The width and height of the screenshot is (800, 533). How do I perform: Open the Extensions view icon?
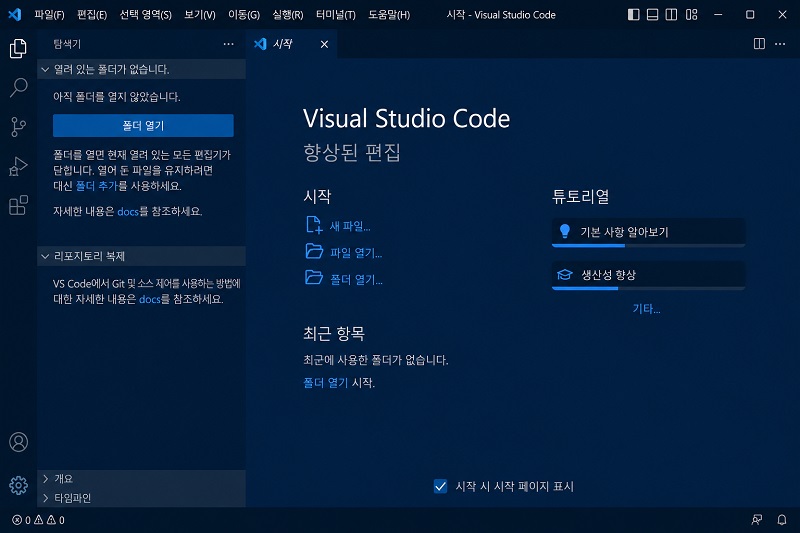[x=18, y=206]
